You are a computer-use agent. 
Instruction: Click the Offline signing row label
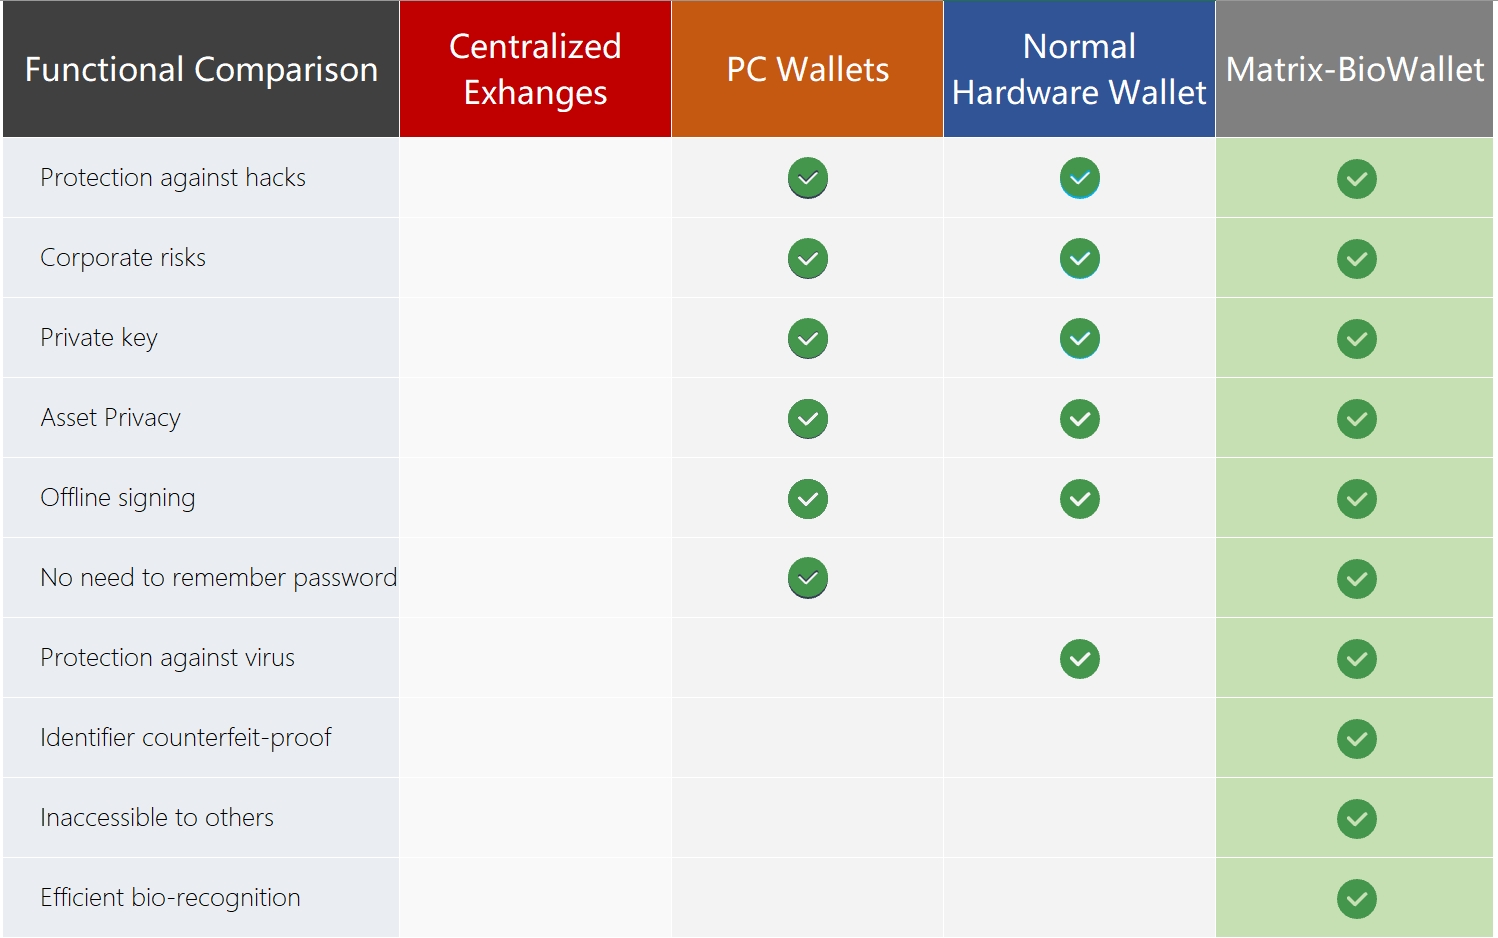pyautogui.click(x=118, y=498)
